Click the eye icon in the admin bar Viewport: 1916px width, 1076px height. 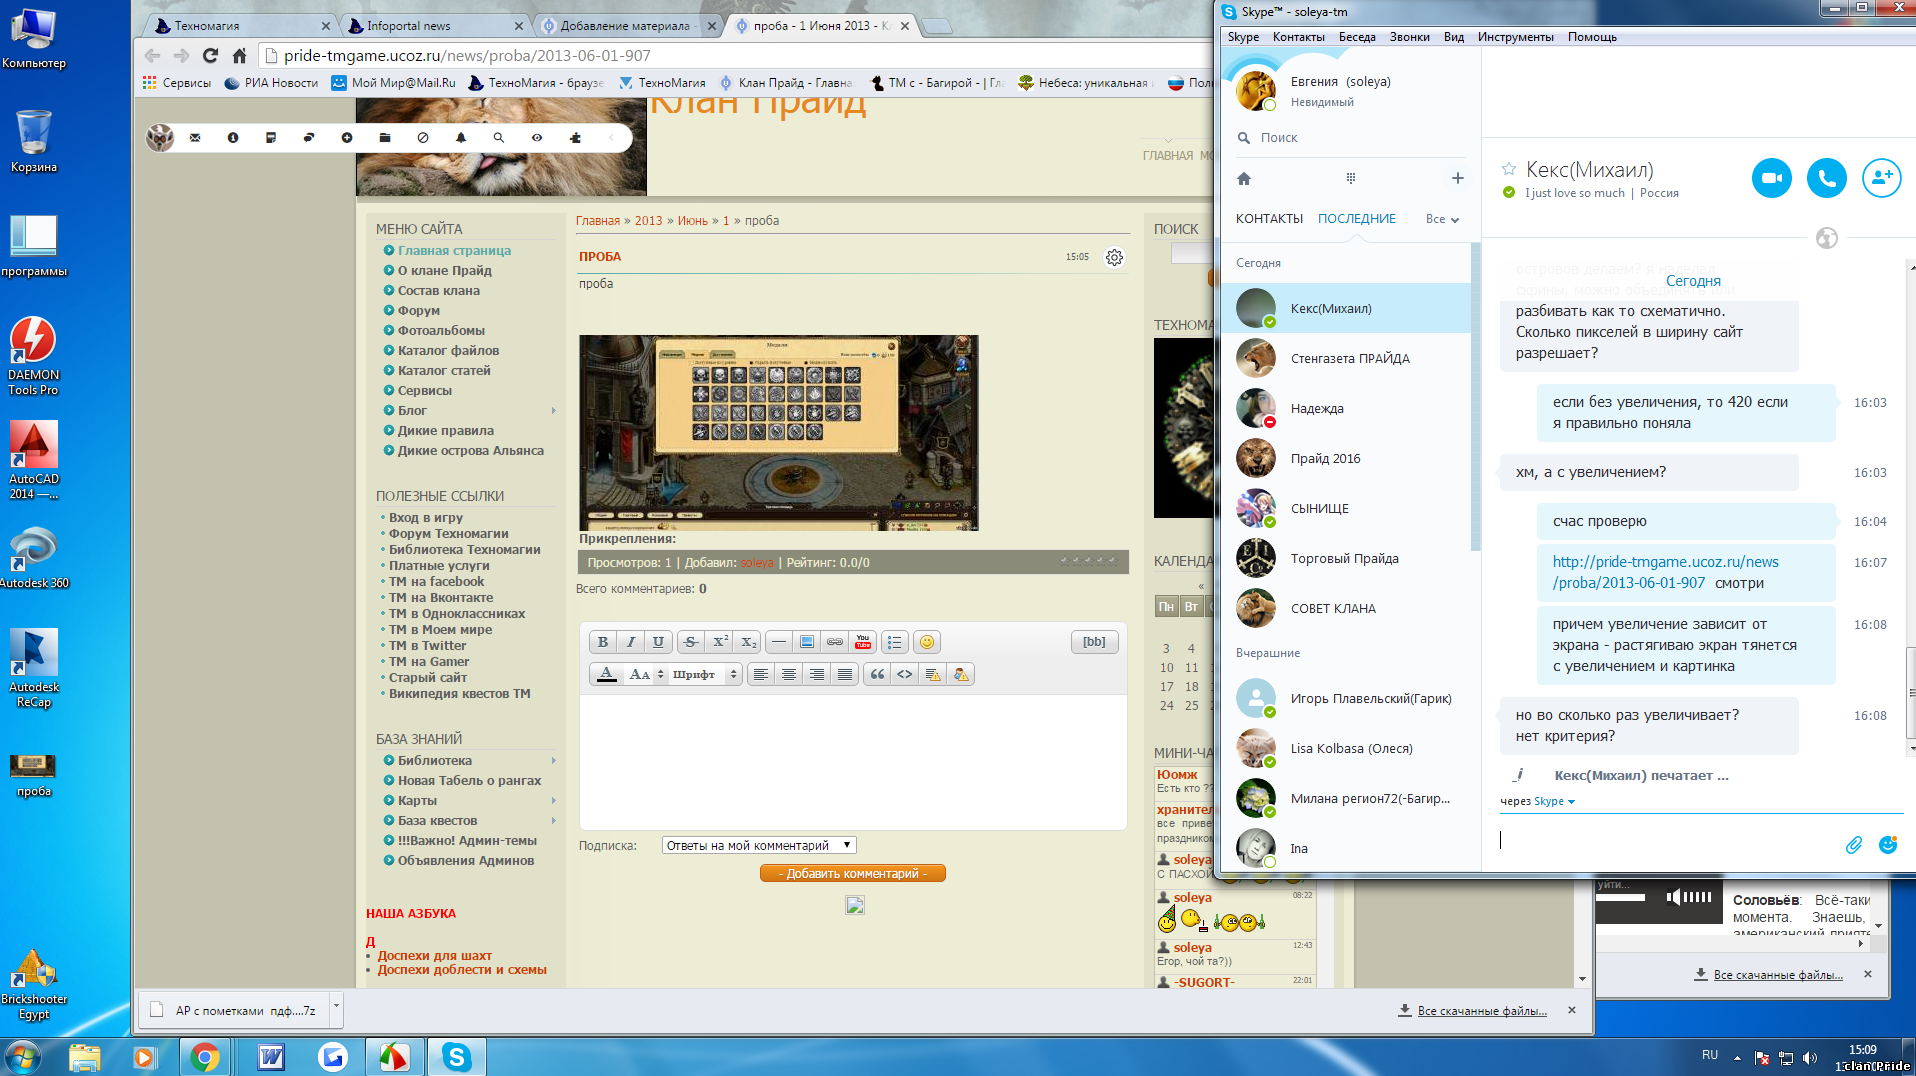[537, 138]
